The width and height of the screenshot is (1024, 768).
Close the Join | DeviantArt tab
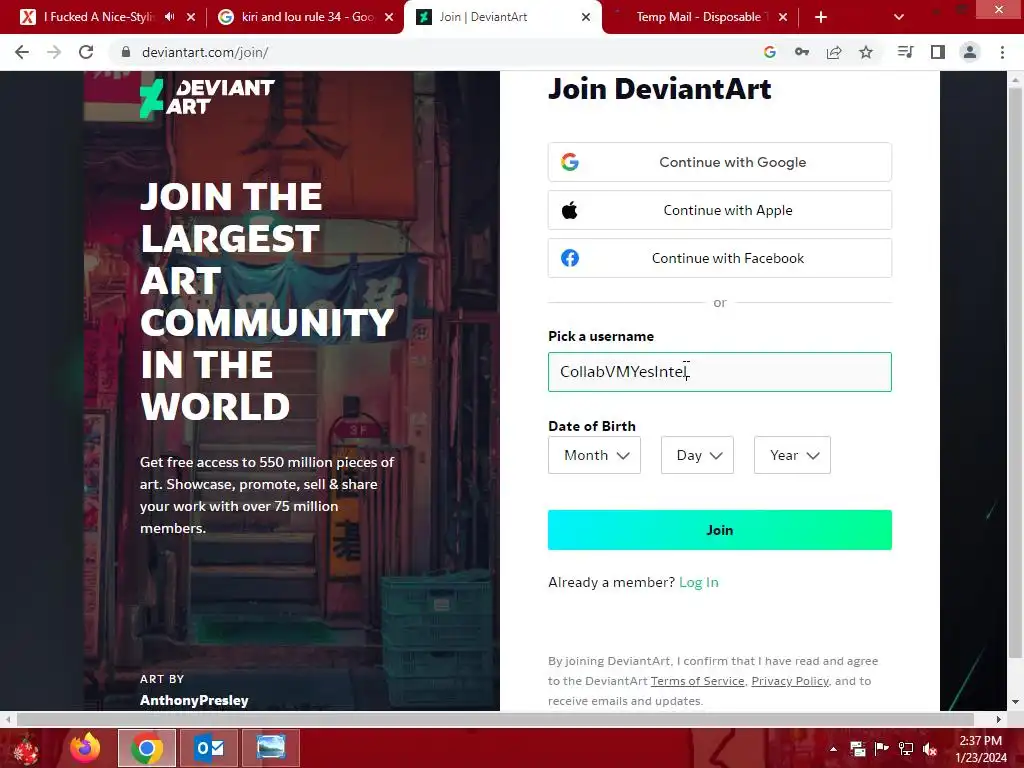pos(586,17)
